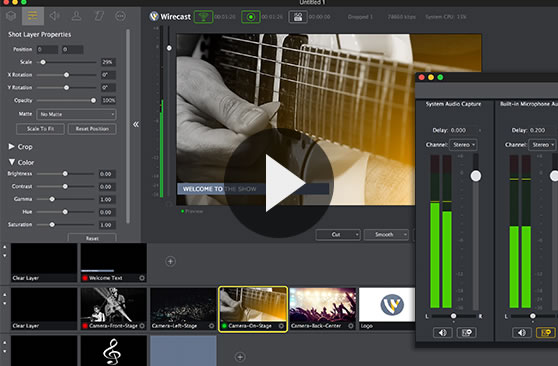Adjust System Audio Capture volume fader
This screenshot has width=558, height=366.
[476, 176]
